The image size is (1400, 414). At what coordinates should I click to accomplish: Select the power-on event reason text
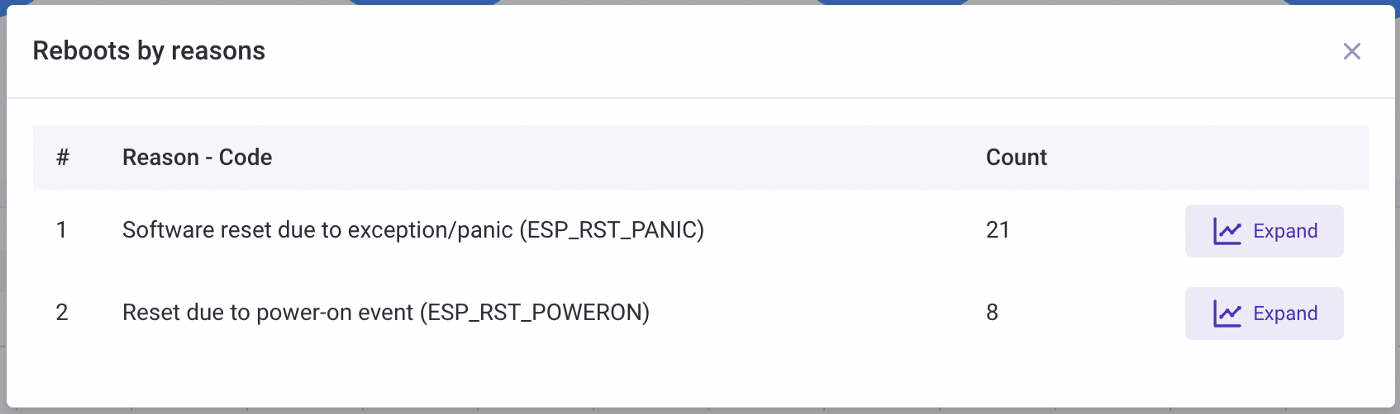point(386,313)
